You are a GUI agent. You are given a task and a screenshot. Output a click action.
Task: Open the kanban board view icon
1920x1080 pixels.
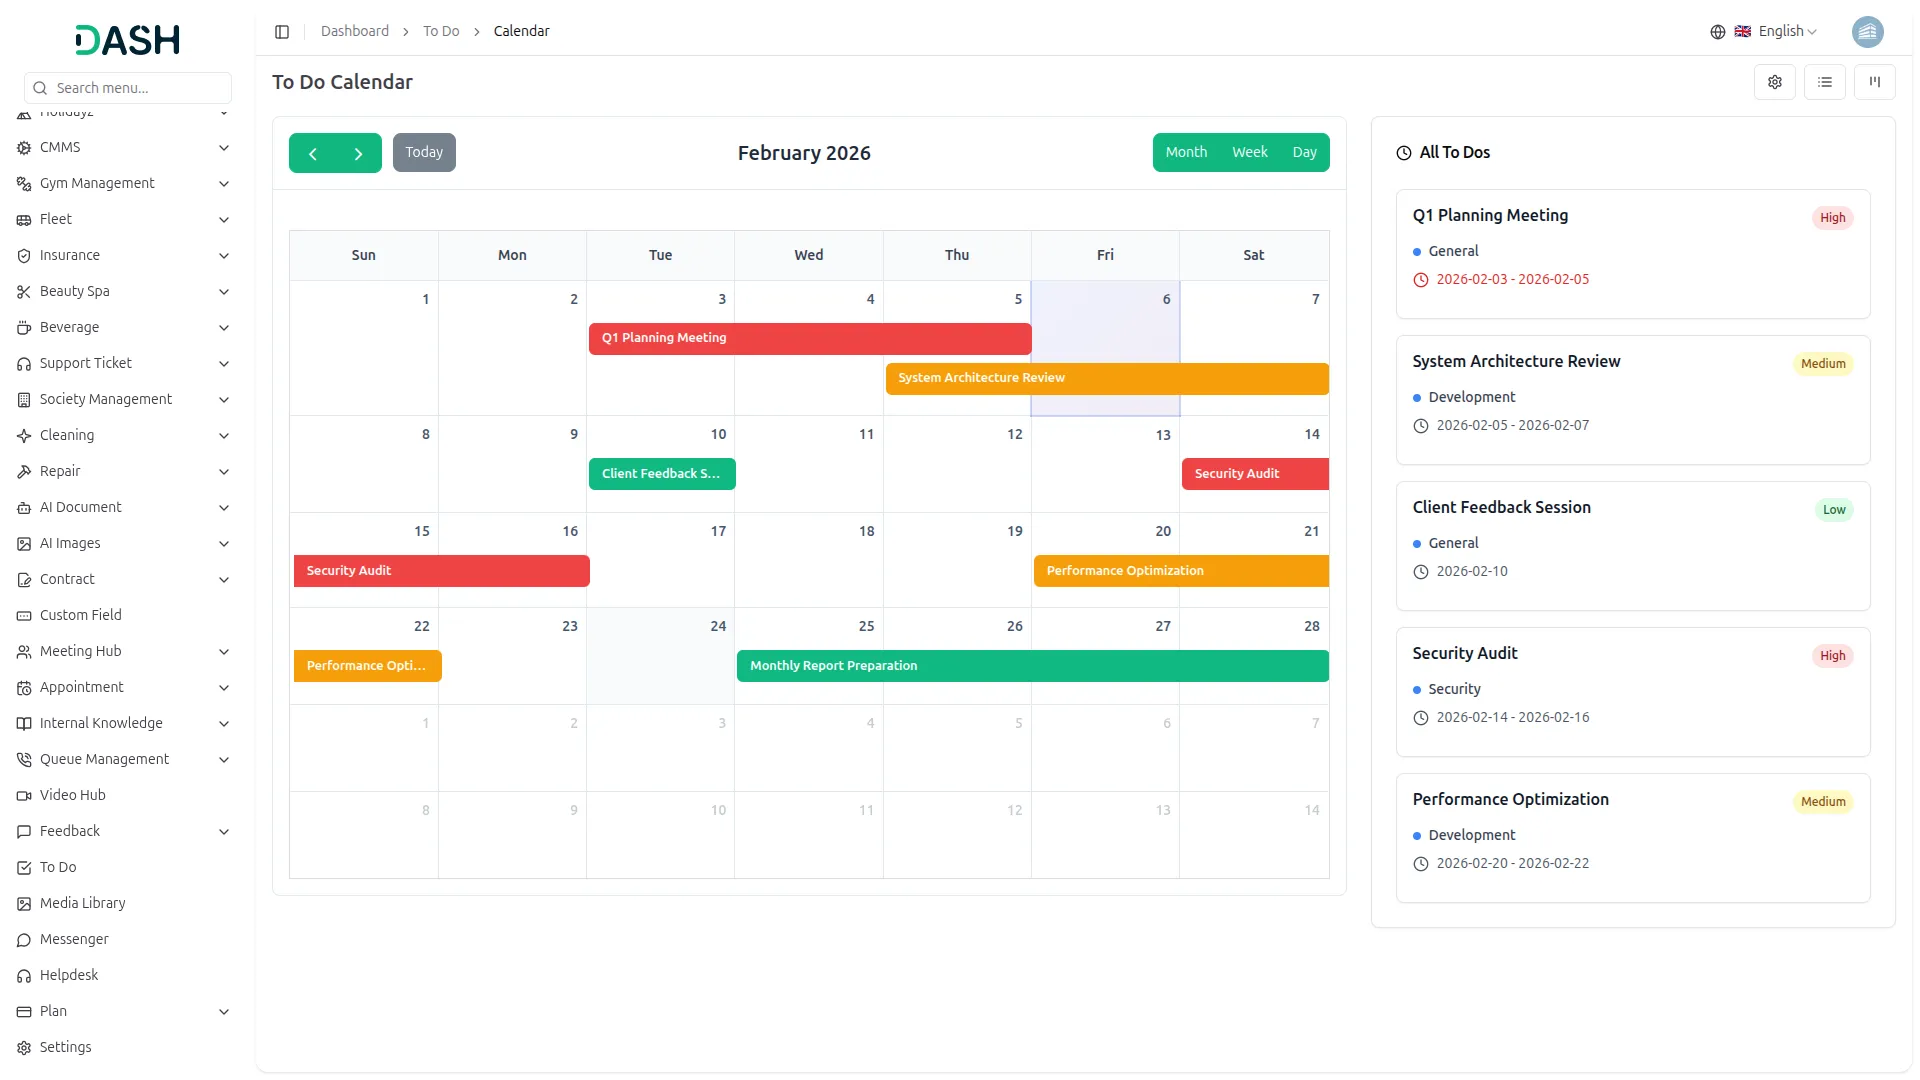click(1874, 82)
